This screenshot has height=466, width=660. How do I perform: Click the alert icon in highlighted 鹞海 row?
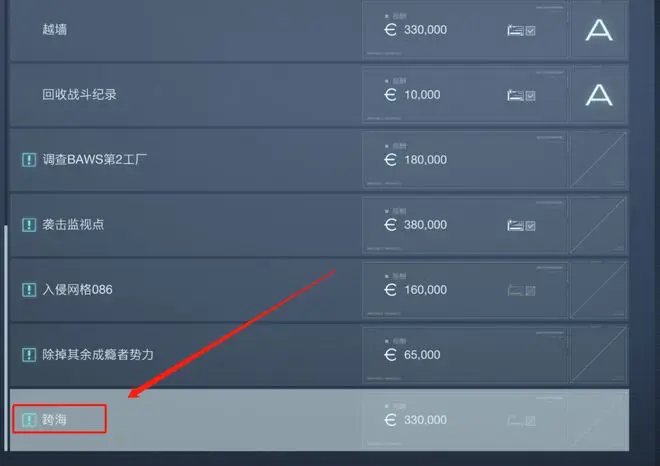coord(29,420)
